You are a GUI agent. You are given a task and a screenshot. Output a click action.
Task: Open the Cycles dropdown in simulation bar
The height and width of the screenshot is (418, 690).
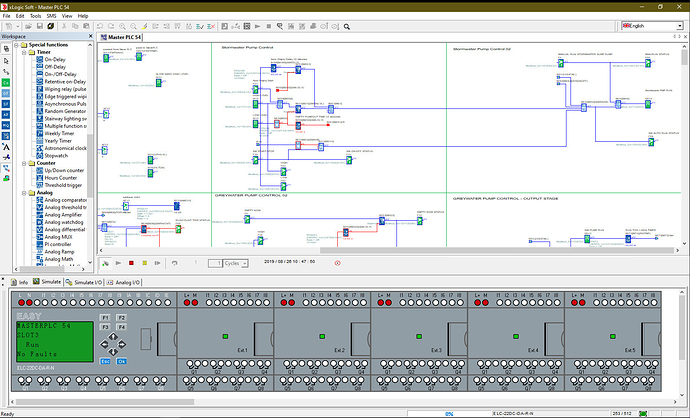[x=244, y=263]
